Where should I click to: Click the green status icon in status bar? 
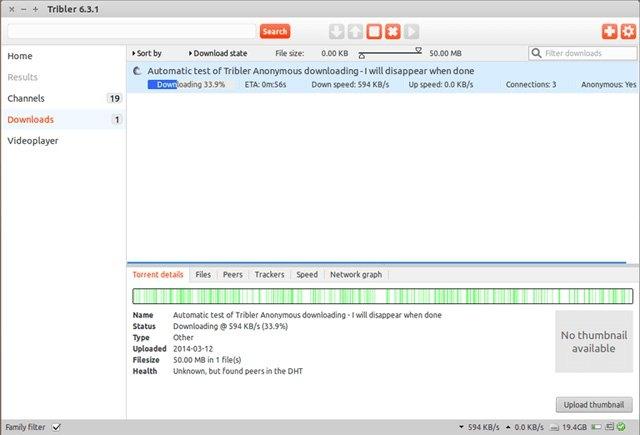[621, 428]
